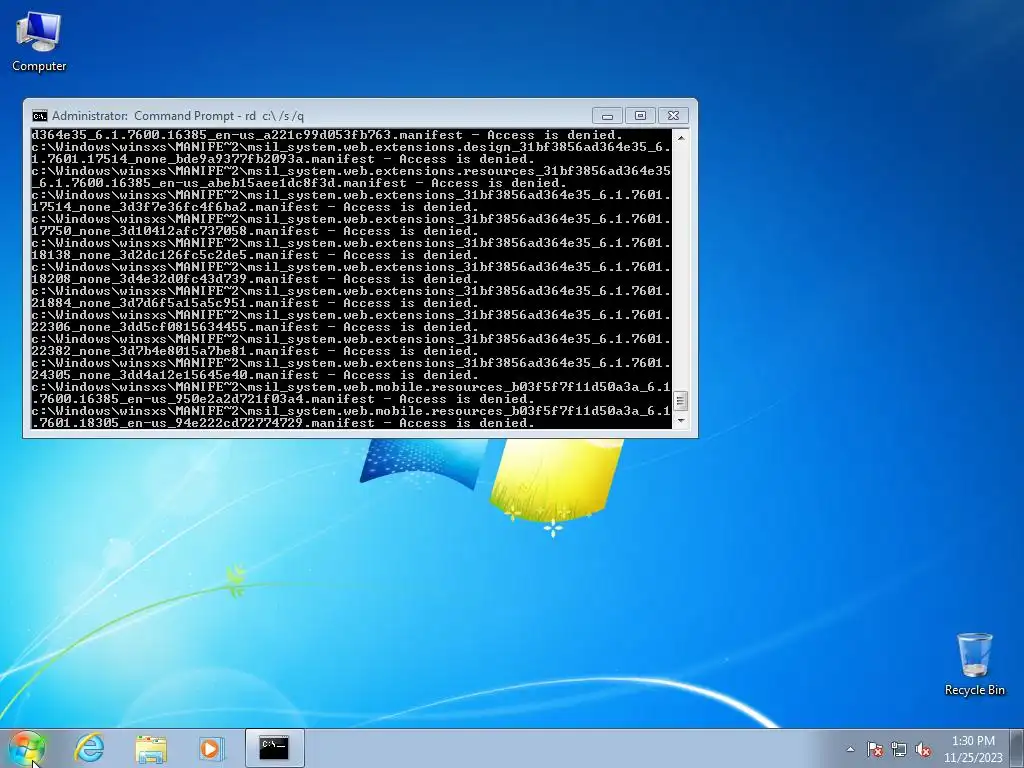Click line '22382_none_3d7b4e8015a7be81.manifest - Access is denied.'
The height and width of the screenshot is (768, 1024).
pos(255,351)
